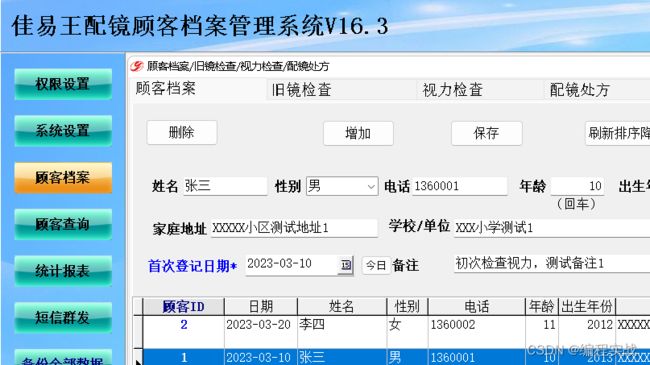The height and width of the screenshot is (365, 650).
Task: Click phone cell 1360001 in table row
Action: pos(477,357)
